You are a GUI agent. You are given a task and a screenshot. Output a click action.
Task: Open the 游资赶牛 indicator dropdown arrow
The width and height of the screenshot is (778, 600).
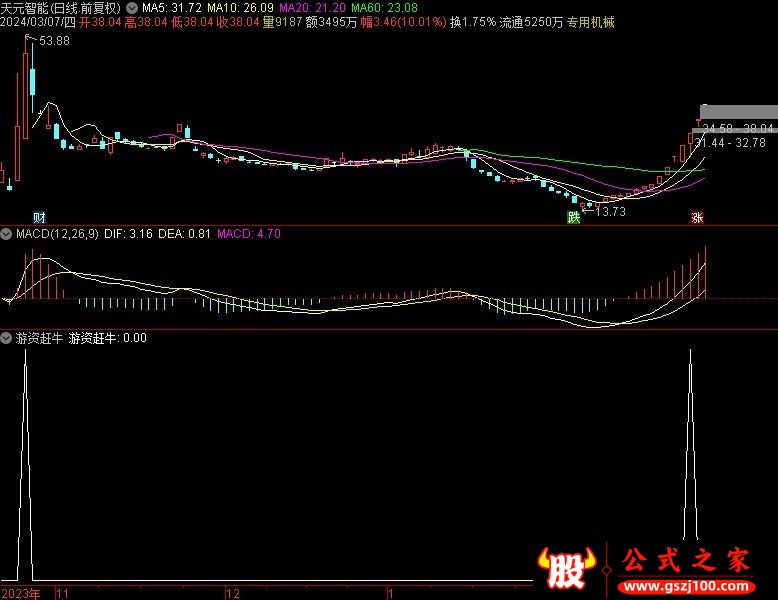7,338
